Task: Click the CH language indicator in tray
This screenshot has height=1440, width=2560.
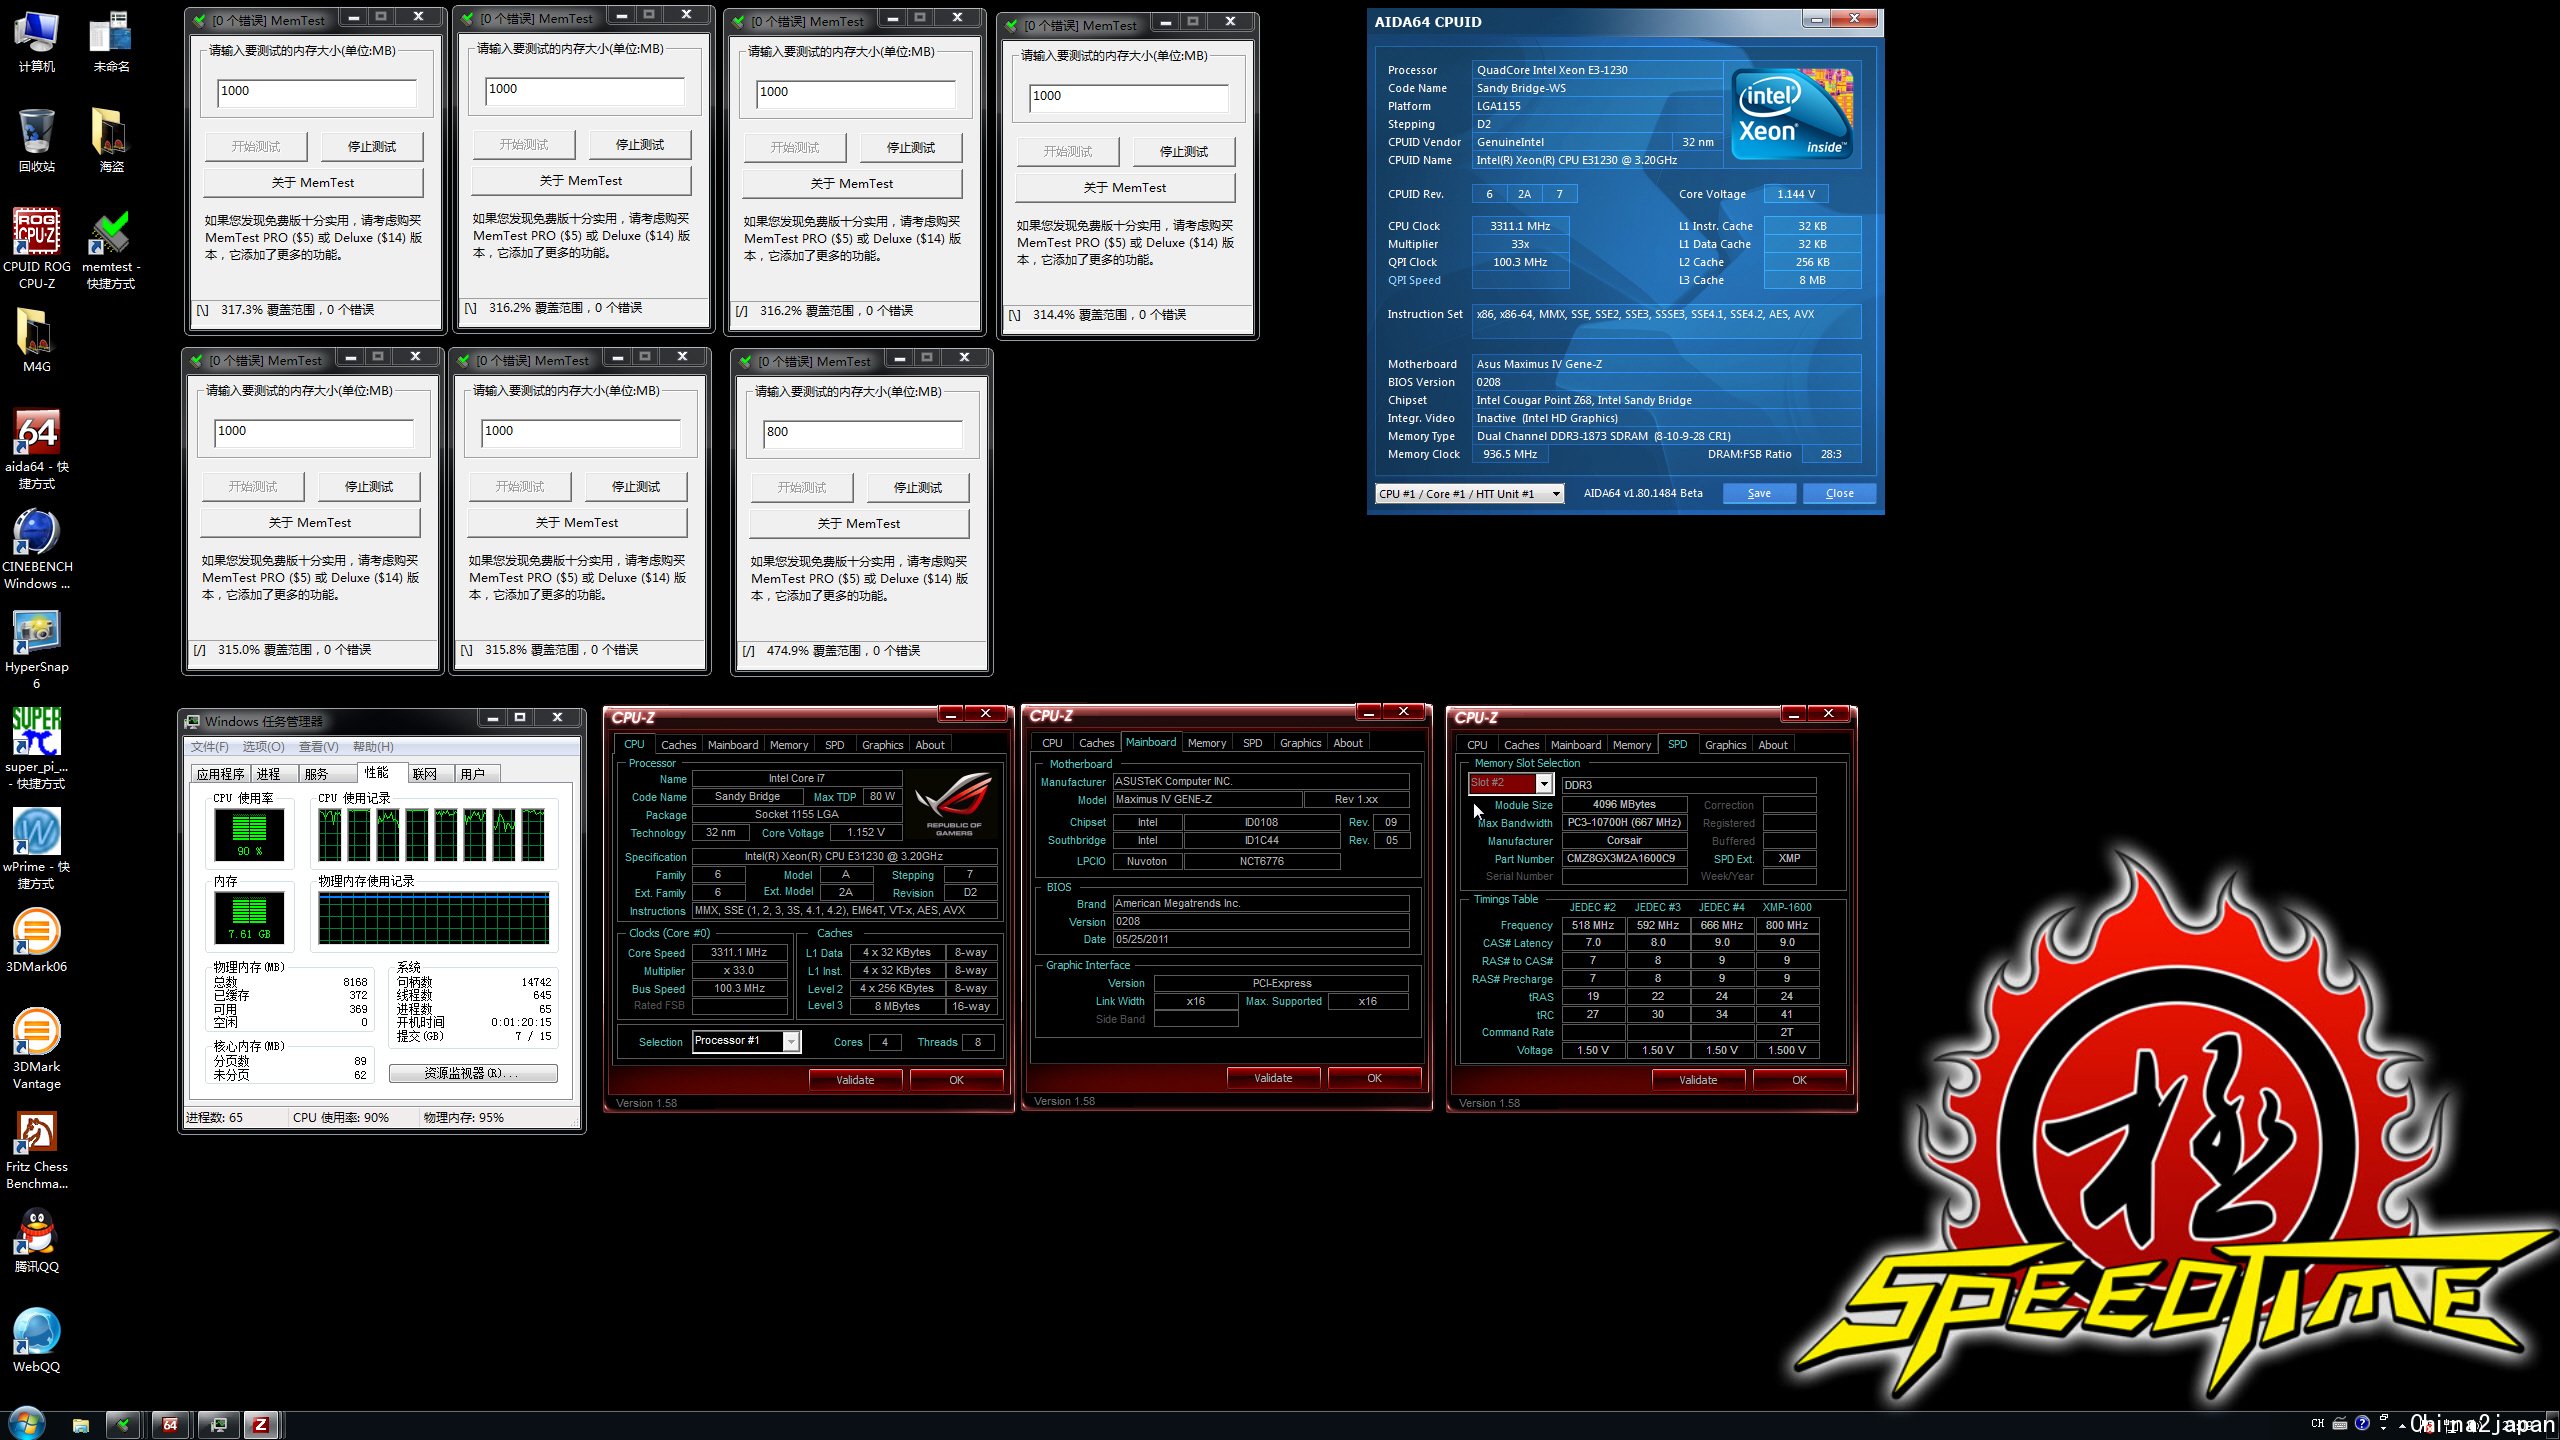Action: [2318, 1423]
